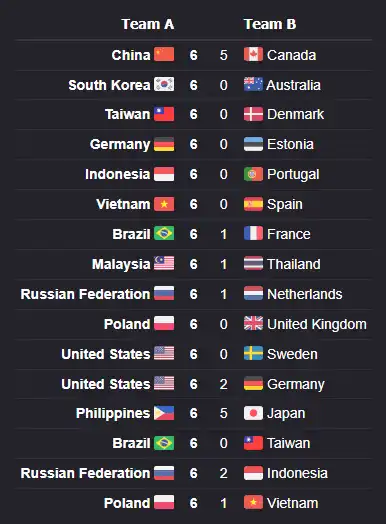
Task: Click the Denmark flag icon
Action: 253,114
